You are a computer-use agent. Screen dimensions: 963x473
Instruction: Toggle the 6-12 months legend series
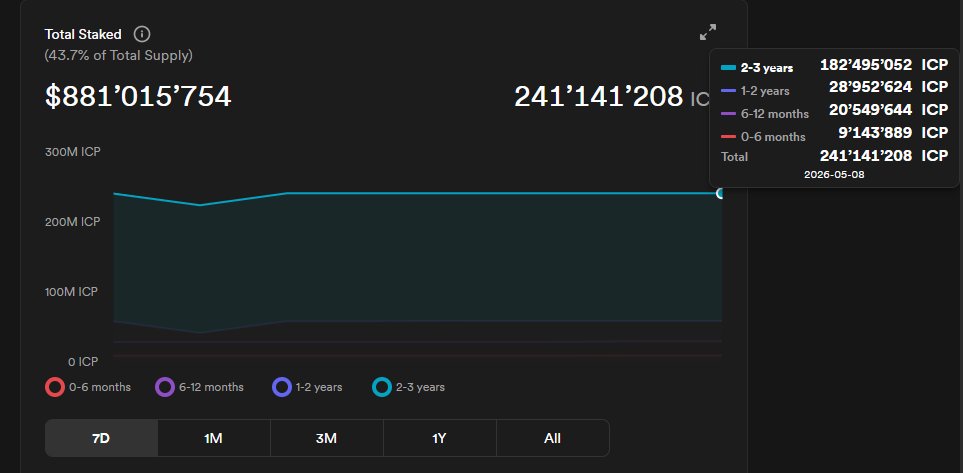[x=200, y=388]
